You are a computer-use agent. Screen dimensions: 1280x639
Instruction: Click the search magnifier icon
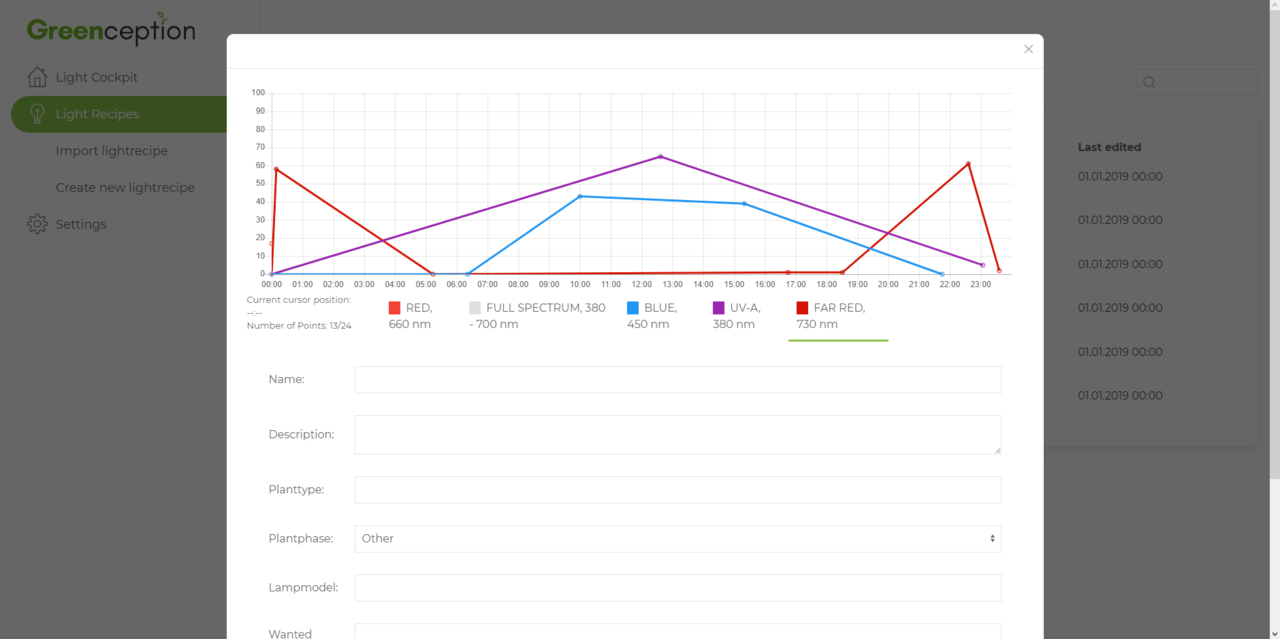click(1149, 82)
